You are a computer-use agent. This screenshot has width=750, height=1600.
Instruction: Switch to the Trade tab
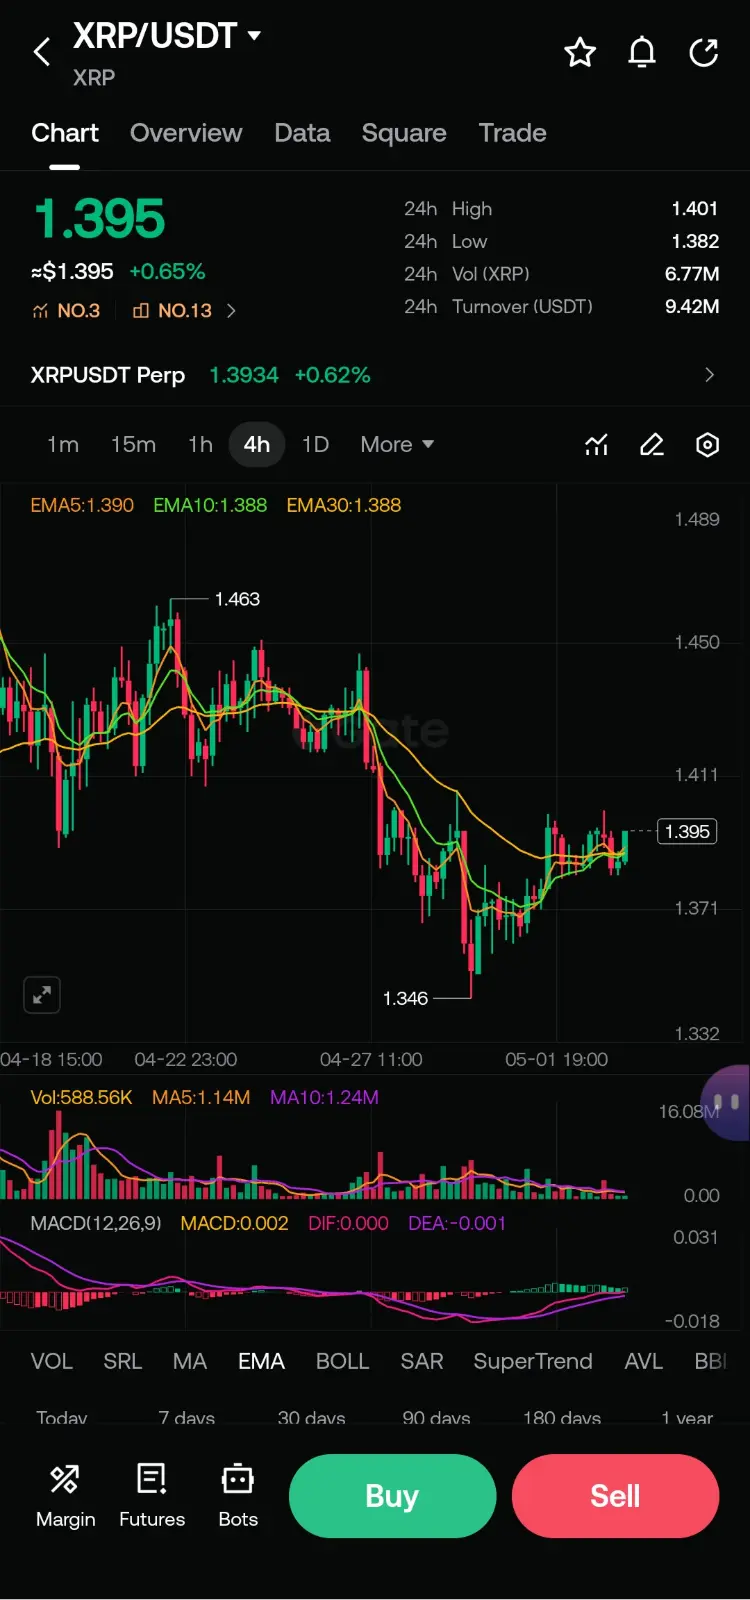[x=512, y=133]
